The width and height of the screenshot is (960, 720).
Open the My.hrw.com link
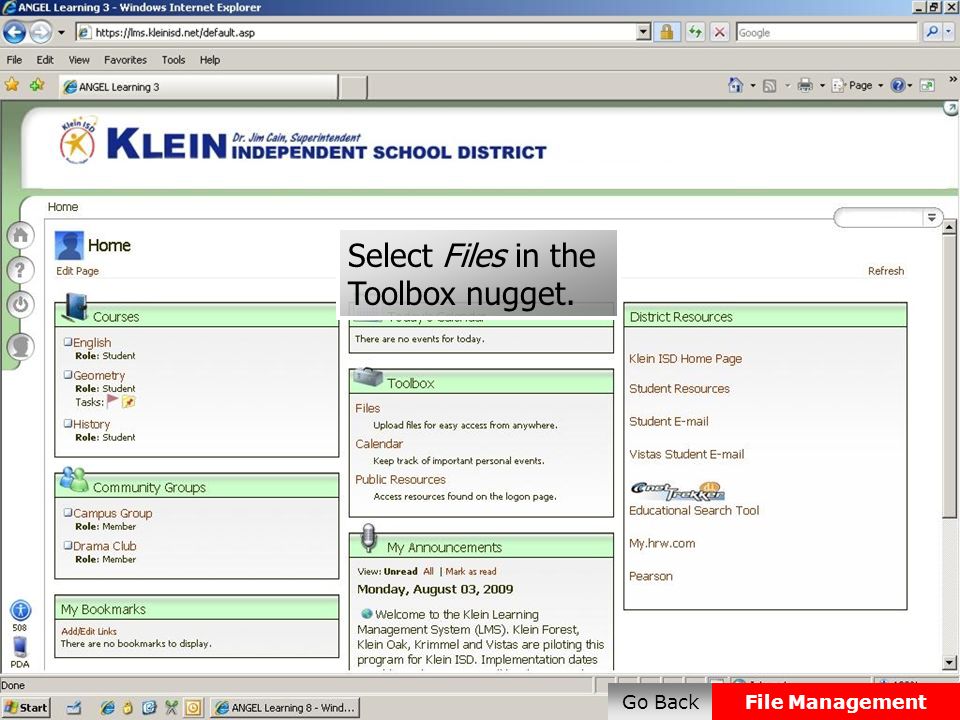tap(662, 543)
